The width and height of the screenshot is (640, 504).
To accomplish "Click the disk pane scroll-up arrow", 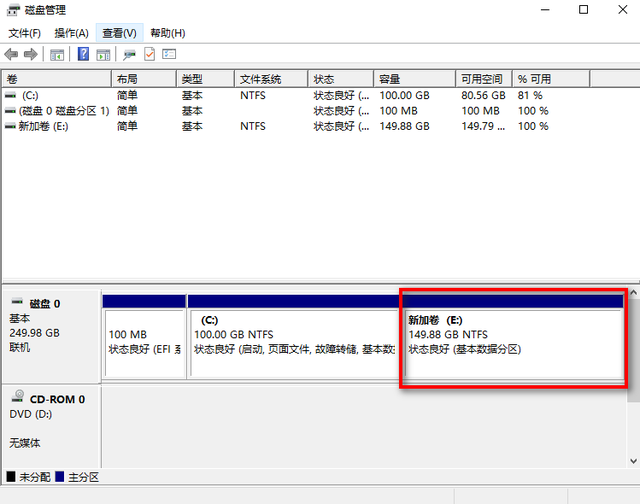I will (633, 292).
